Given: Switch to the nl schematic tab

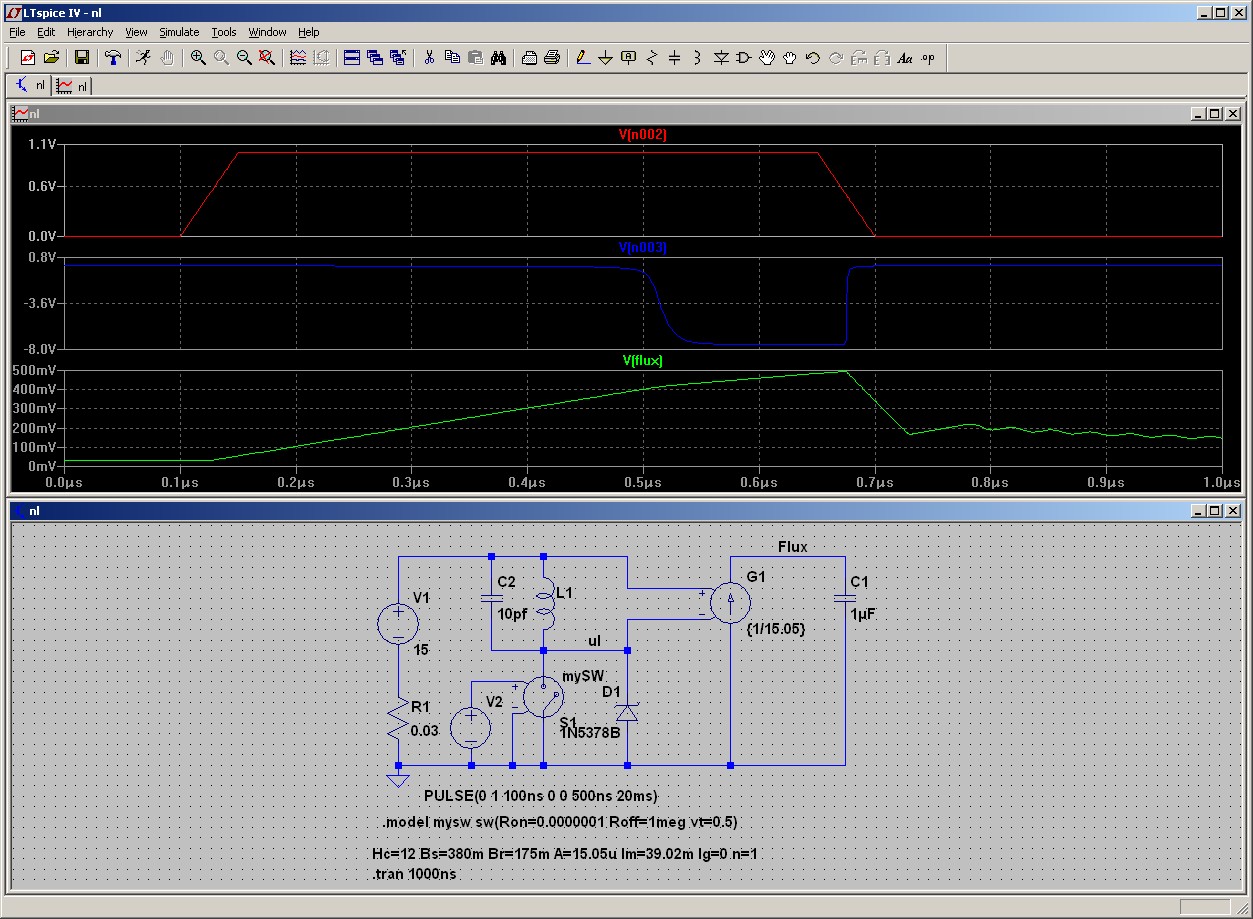Looking at the screenshot, I should pyautogui.click(x=31, y=86).
